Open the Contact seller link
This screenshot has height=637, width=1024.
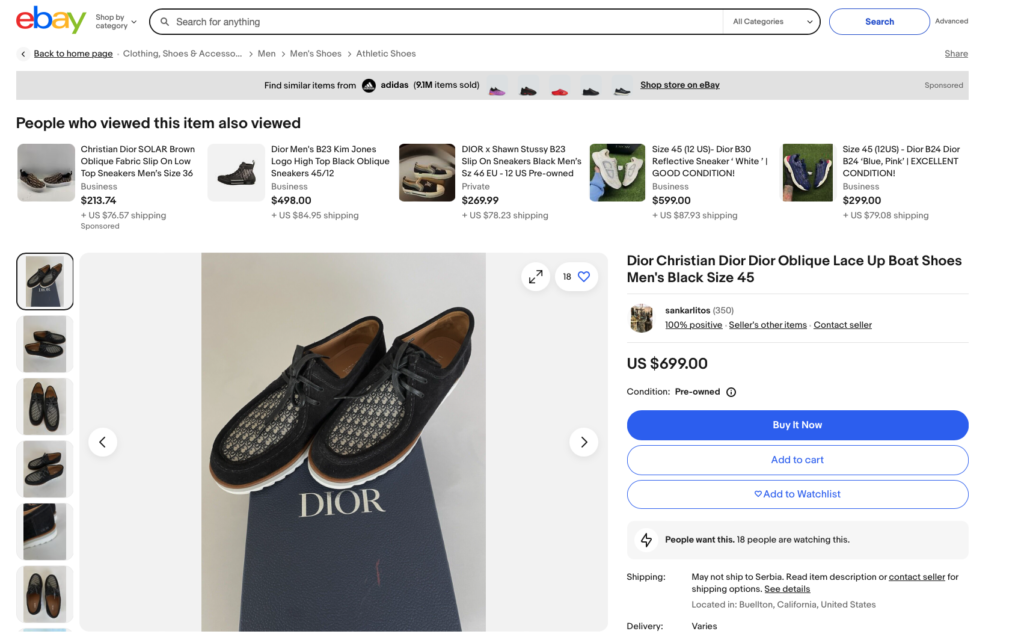[x=842, y=325]
